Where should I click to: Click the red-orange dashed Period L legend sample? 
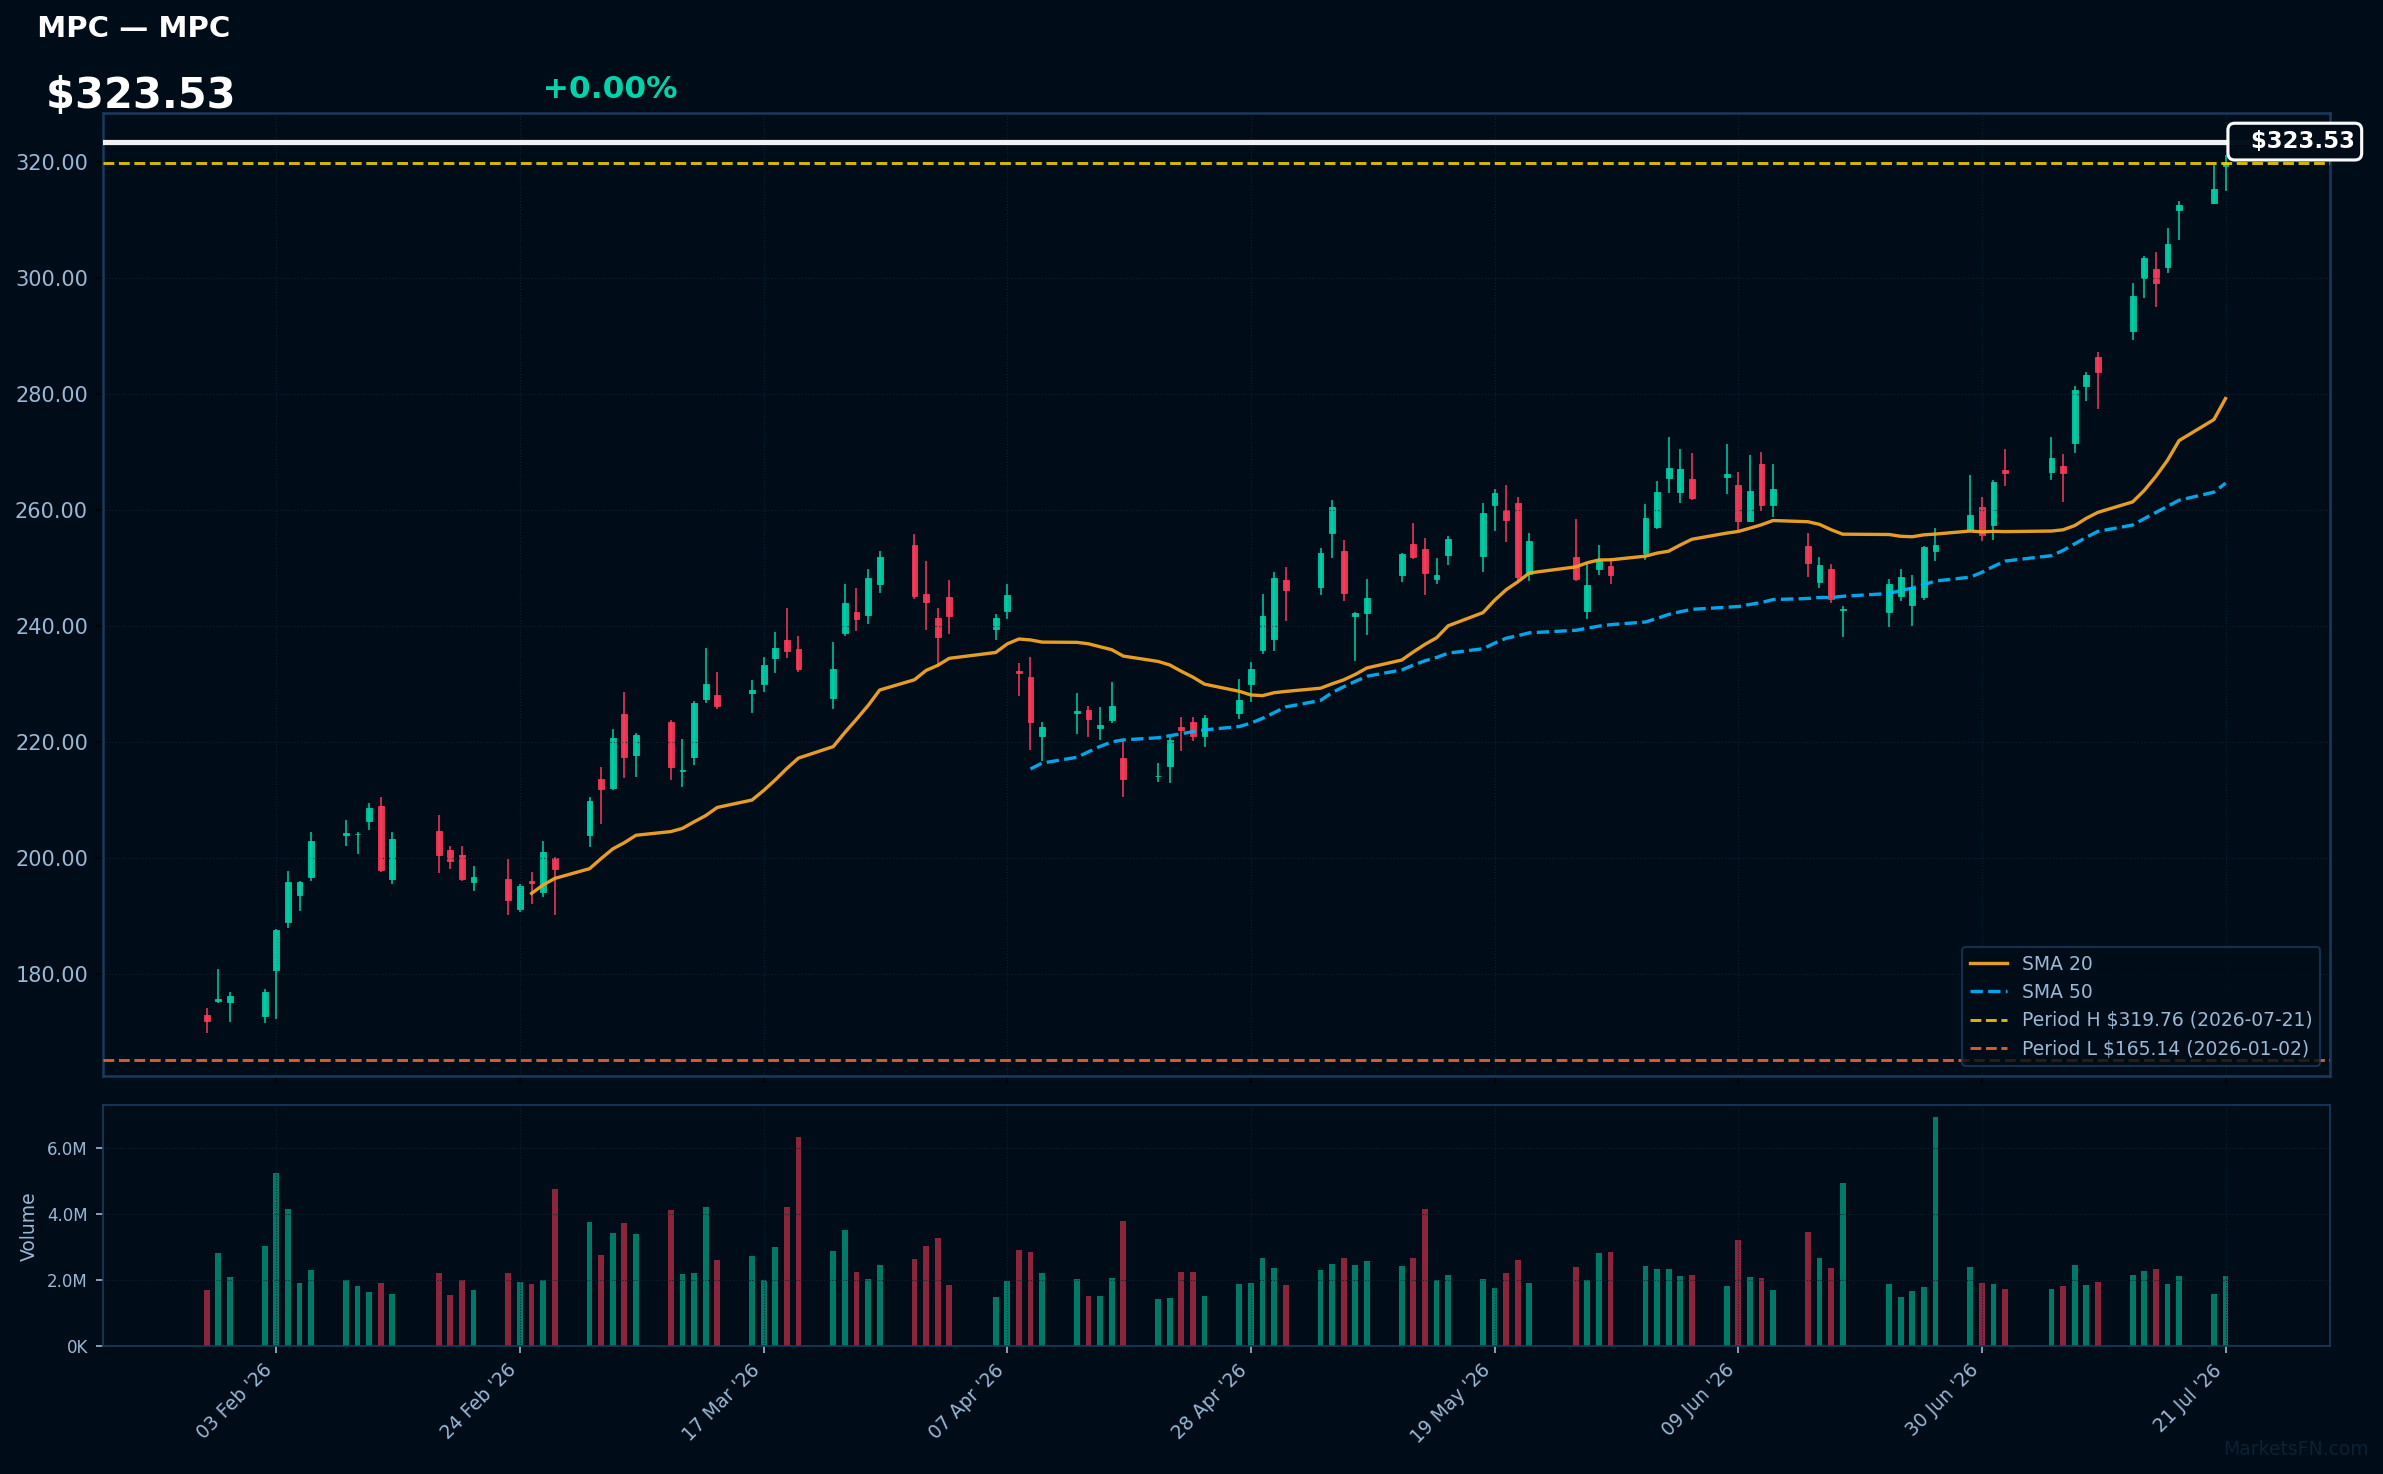point(1989,1049)
